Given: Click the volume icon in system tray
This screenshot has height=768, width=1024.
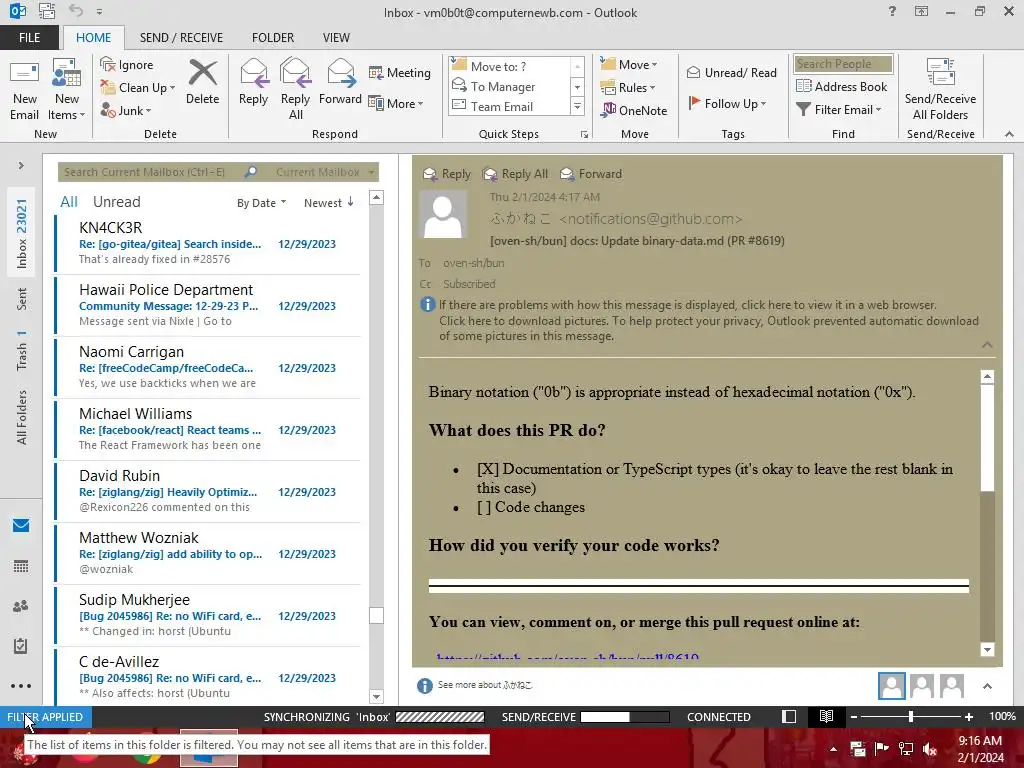Looking at the screenshot, I should click(x=929, y=749).
